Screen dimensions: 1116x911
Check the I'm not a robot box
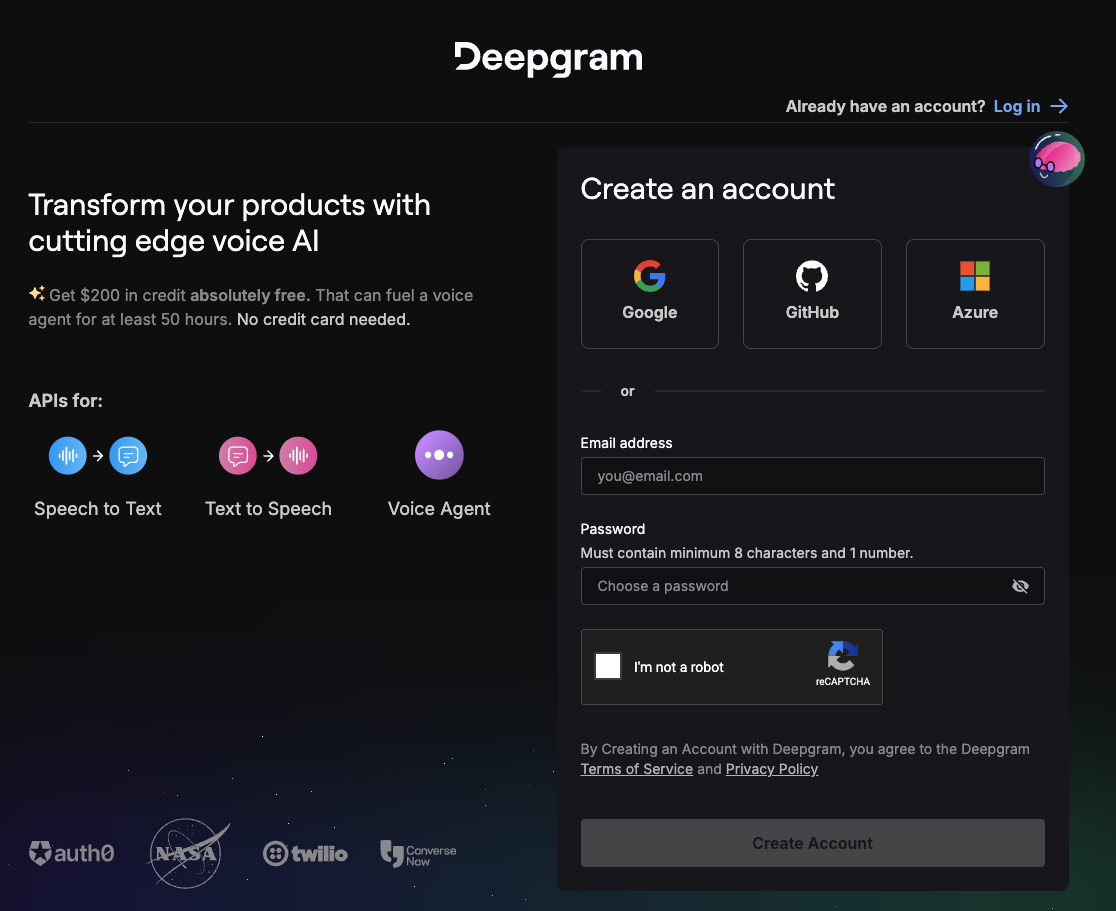tap(608, 666)
